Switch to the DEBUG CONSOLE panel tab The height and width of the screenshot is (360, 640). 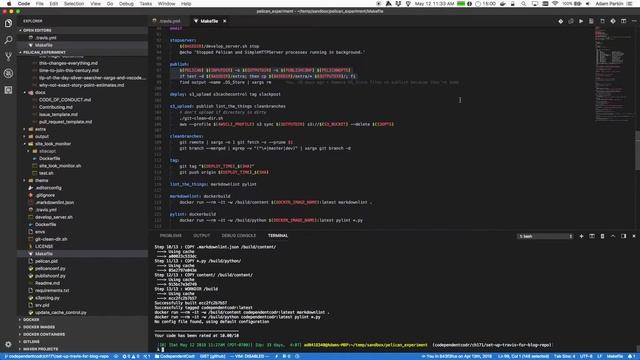tap(239, 236)
